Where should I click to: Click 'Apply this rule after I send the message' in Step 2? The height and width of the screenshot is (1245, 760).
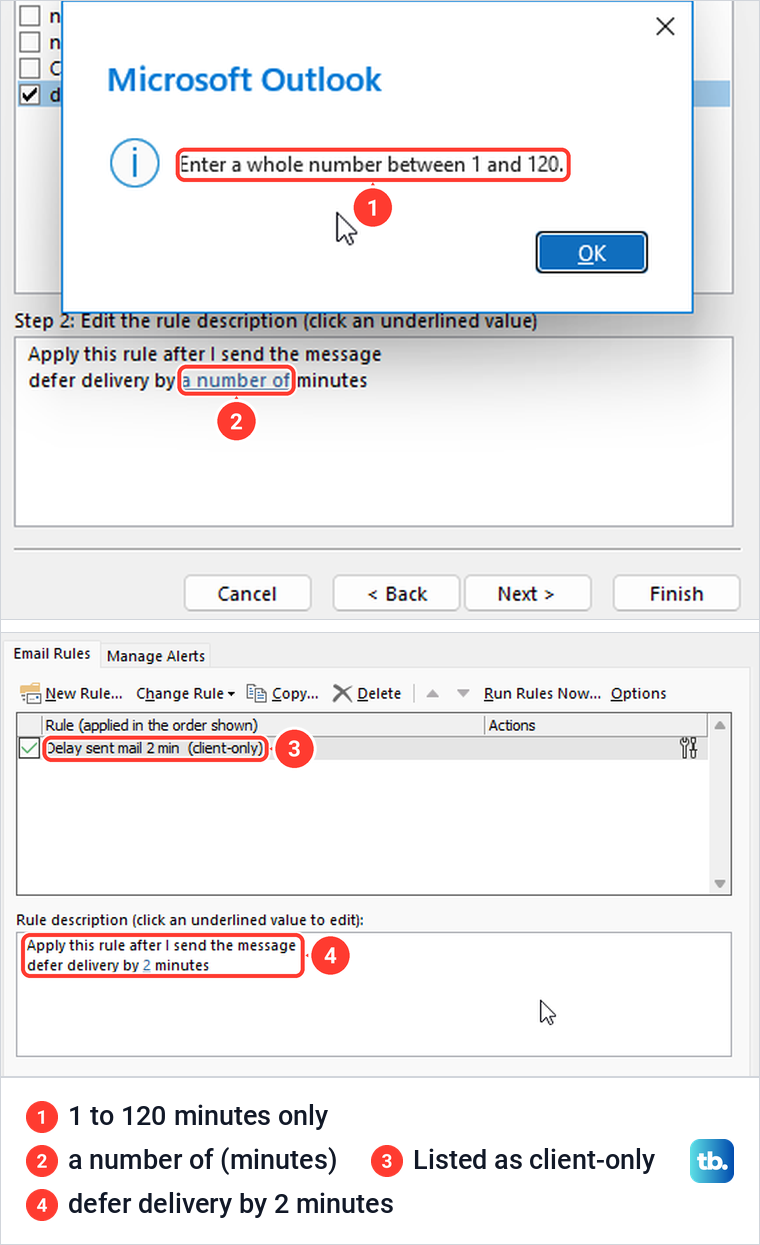[x=205, y=354]
